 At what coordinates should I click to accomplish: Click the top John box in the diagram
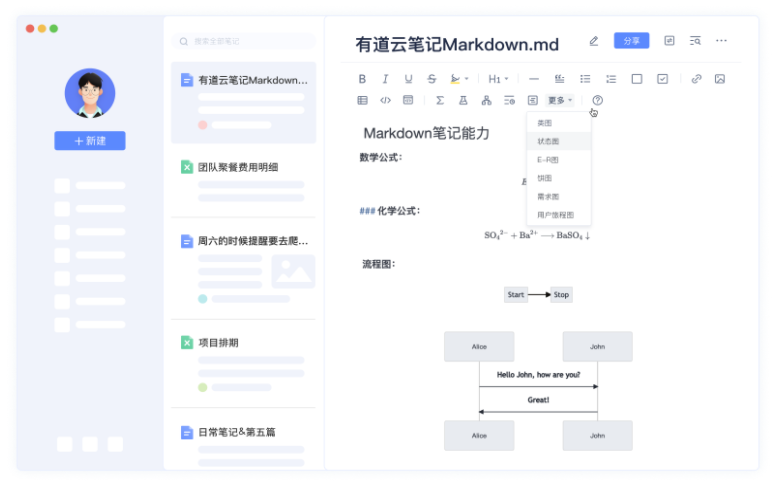[597, 346]
